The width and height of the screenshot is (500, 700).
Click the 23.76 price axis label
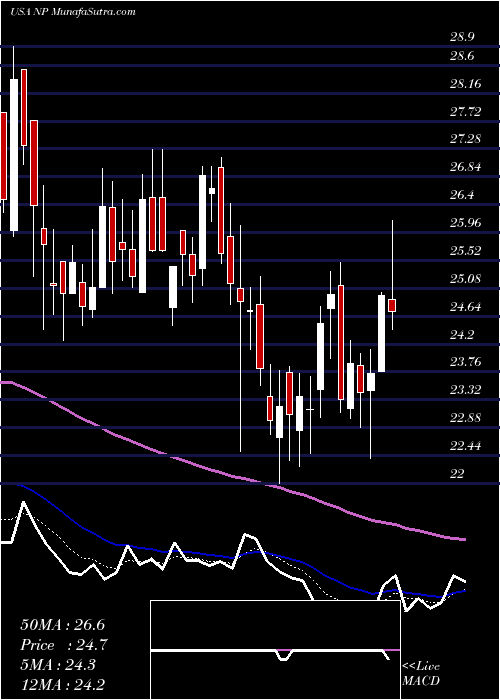(x=465, y=362)
